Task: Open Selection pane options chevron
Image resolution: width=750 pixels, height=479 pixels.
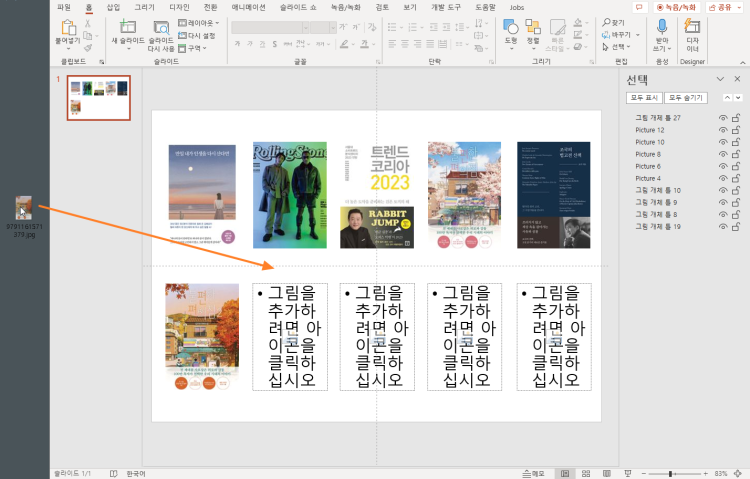Action: point(720,79)
